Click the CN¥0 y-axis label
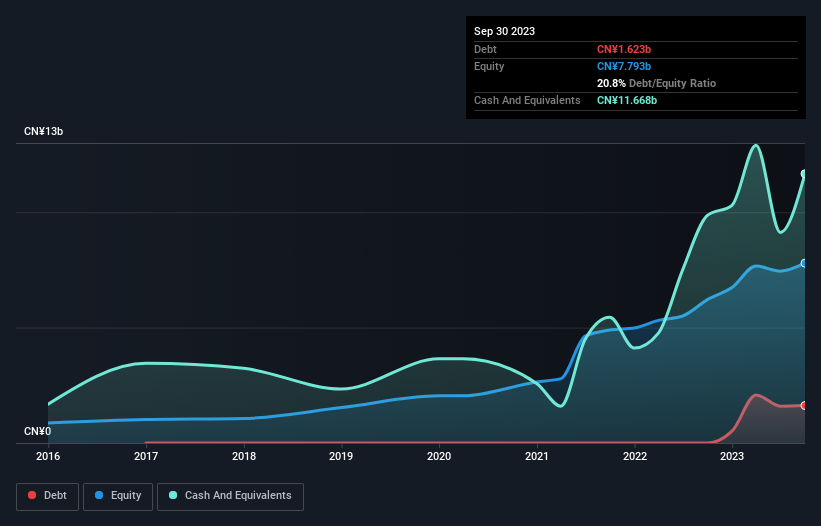 pos(38,431)
